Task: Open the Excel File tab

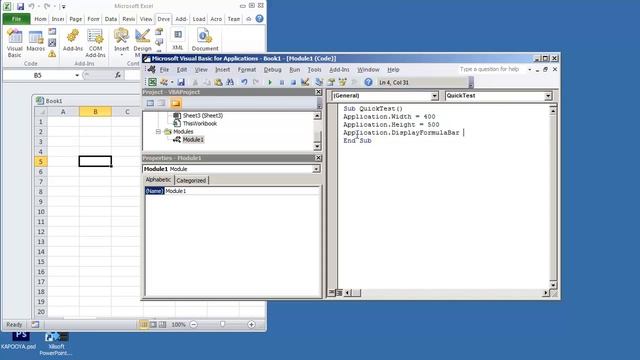Action: click(16, 19)
